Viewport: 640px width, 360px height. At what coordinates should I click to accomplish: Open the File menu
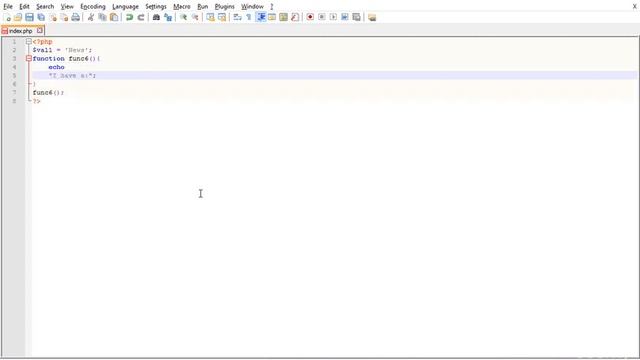(8, 7)
